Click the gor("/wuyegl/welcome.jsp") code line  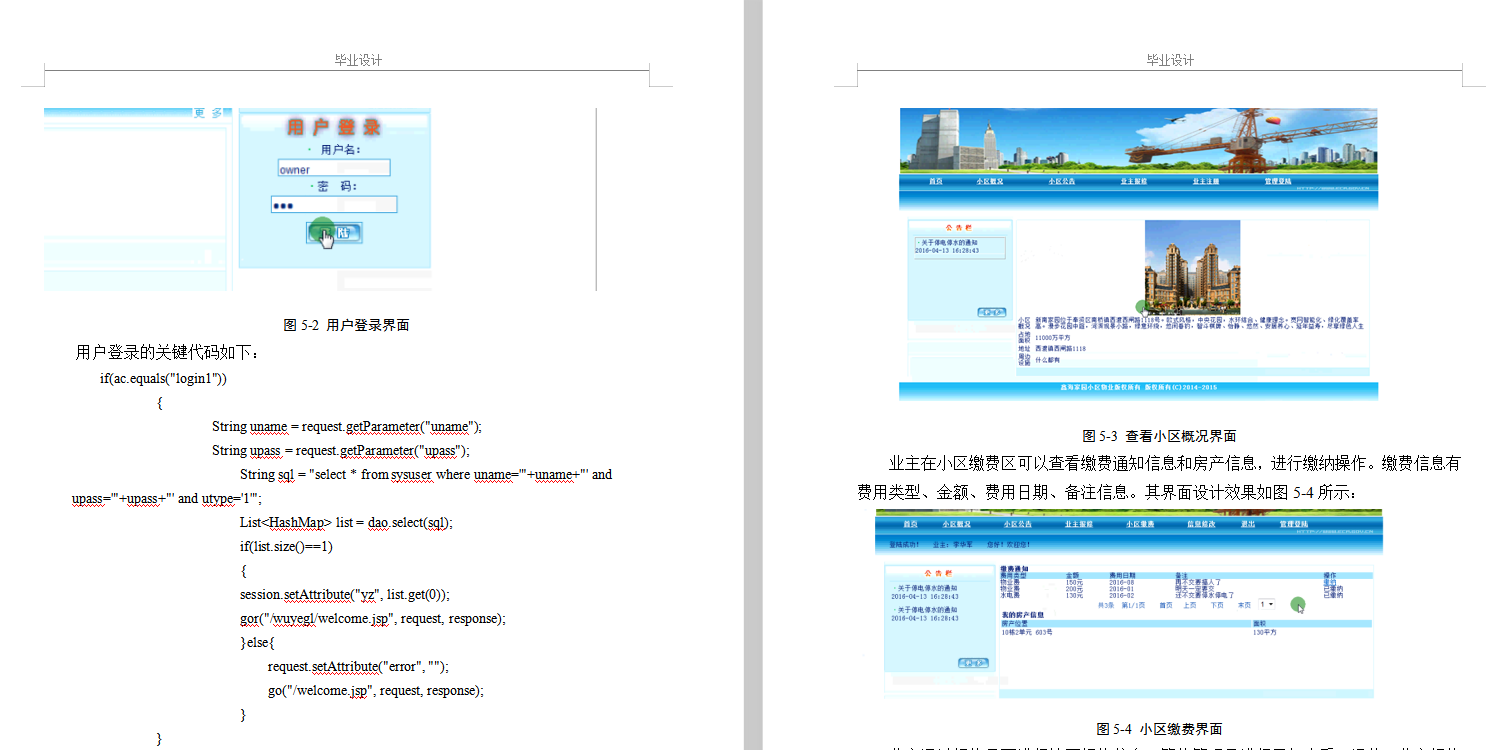373,618
